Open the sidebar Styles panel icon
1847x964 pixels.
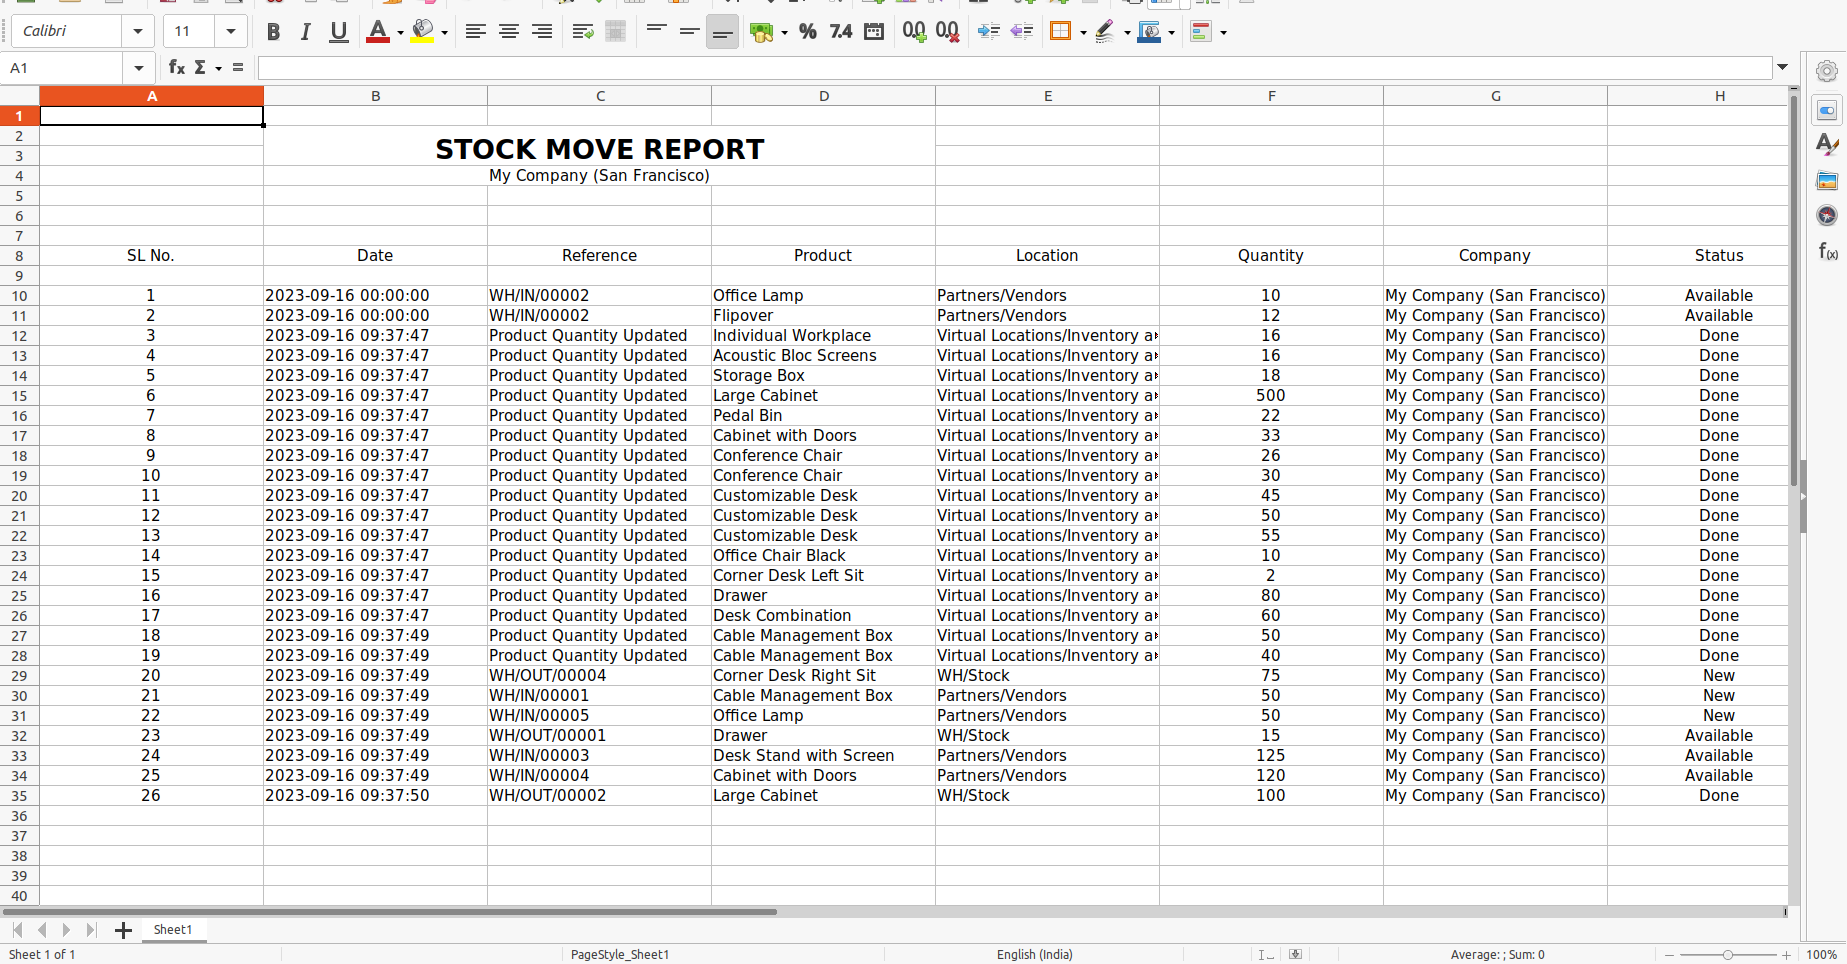1827,145
